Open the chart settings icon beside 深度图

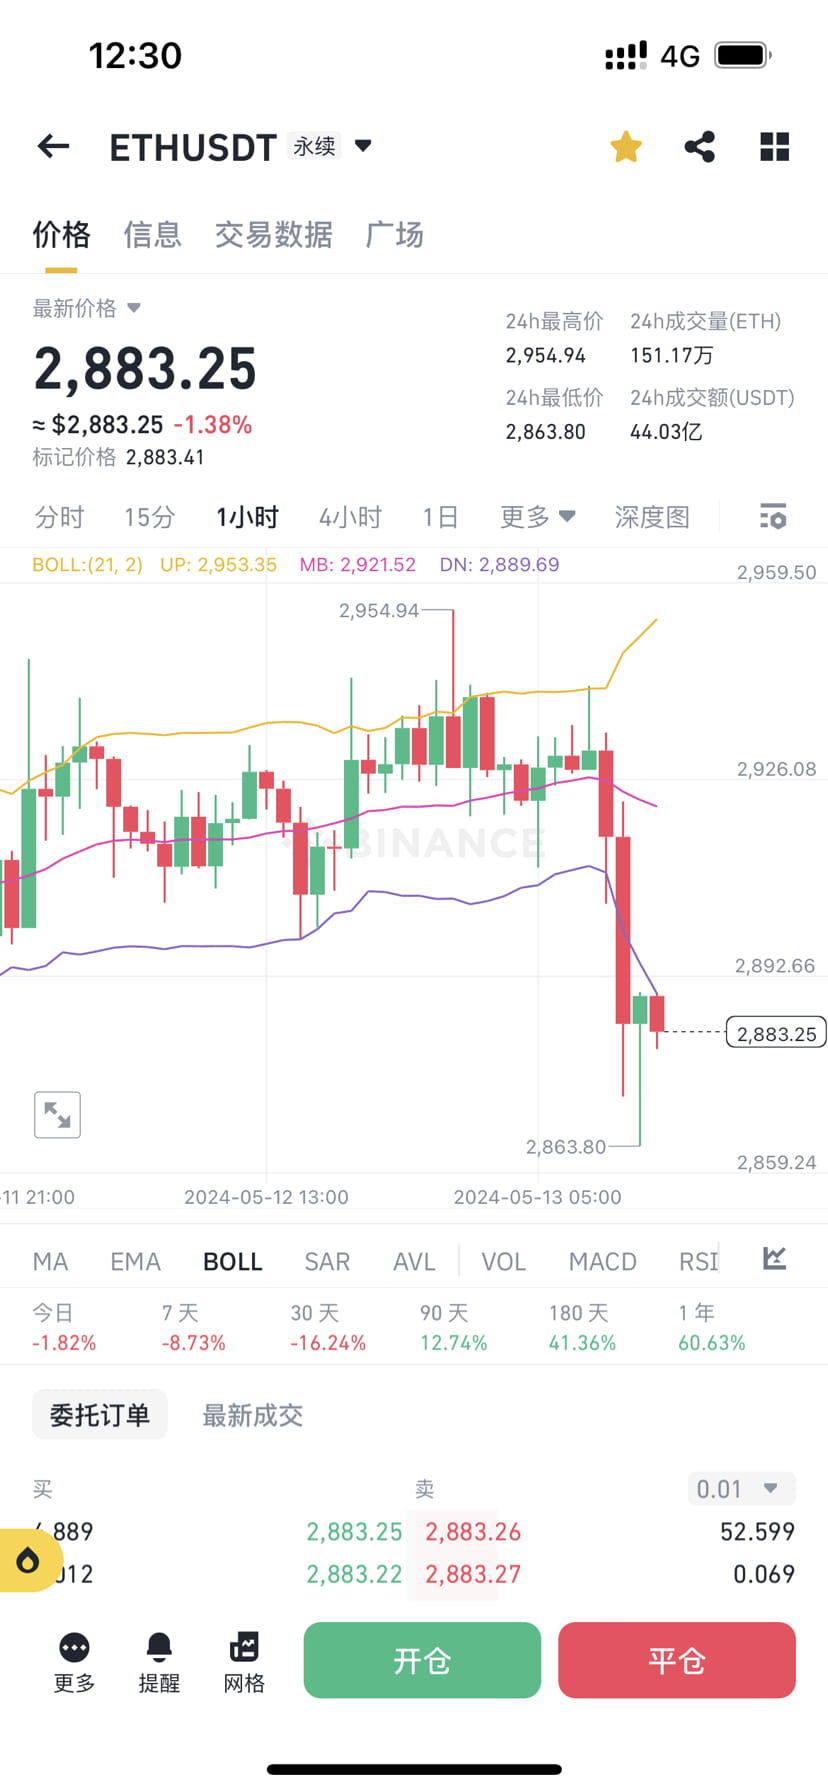point(772,516)
